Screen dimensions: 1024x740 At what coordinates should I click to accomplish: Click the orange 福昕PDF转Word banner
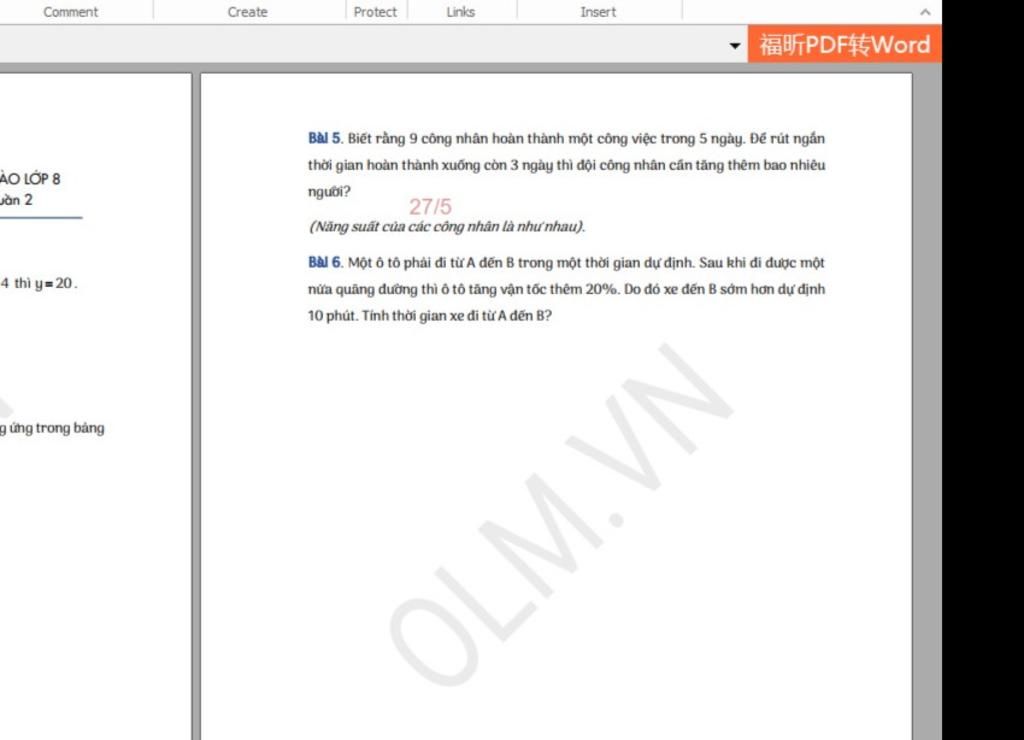click(844, 44)
